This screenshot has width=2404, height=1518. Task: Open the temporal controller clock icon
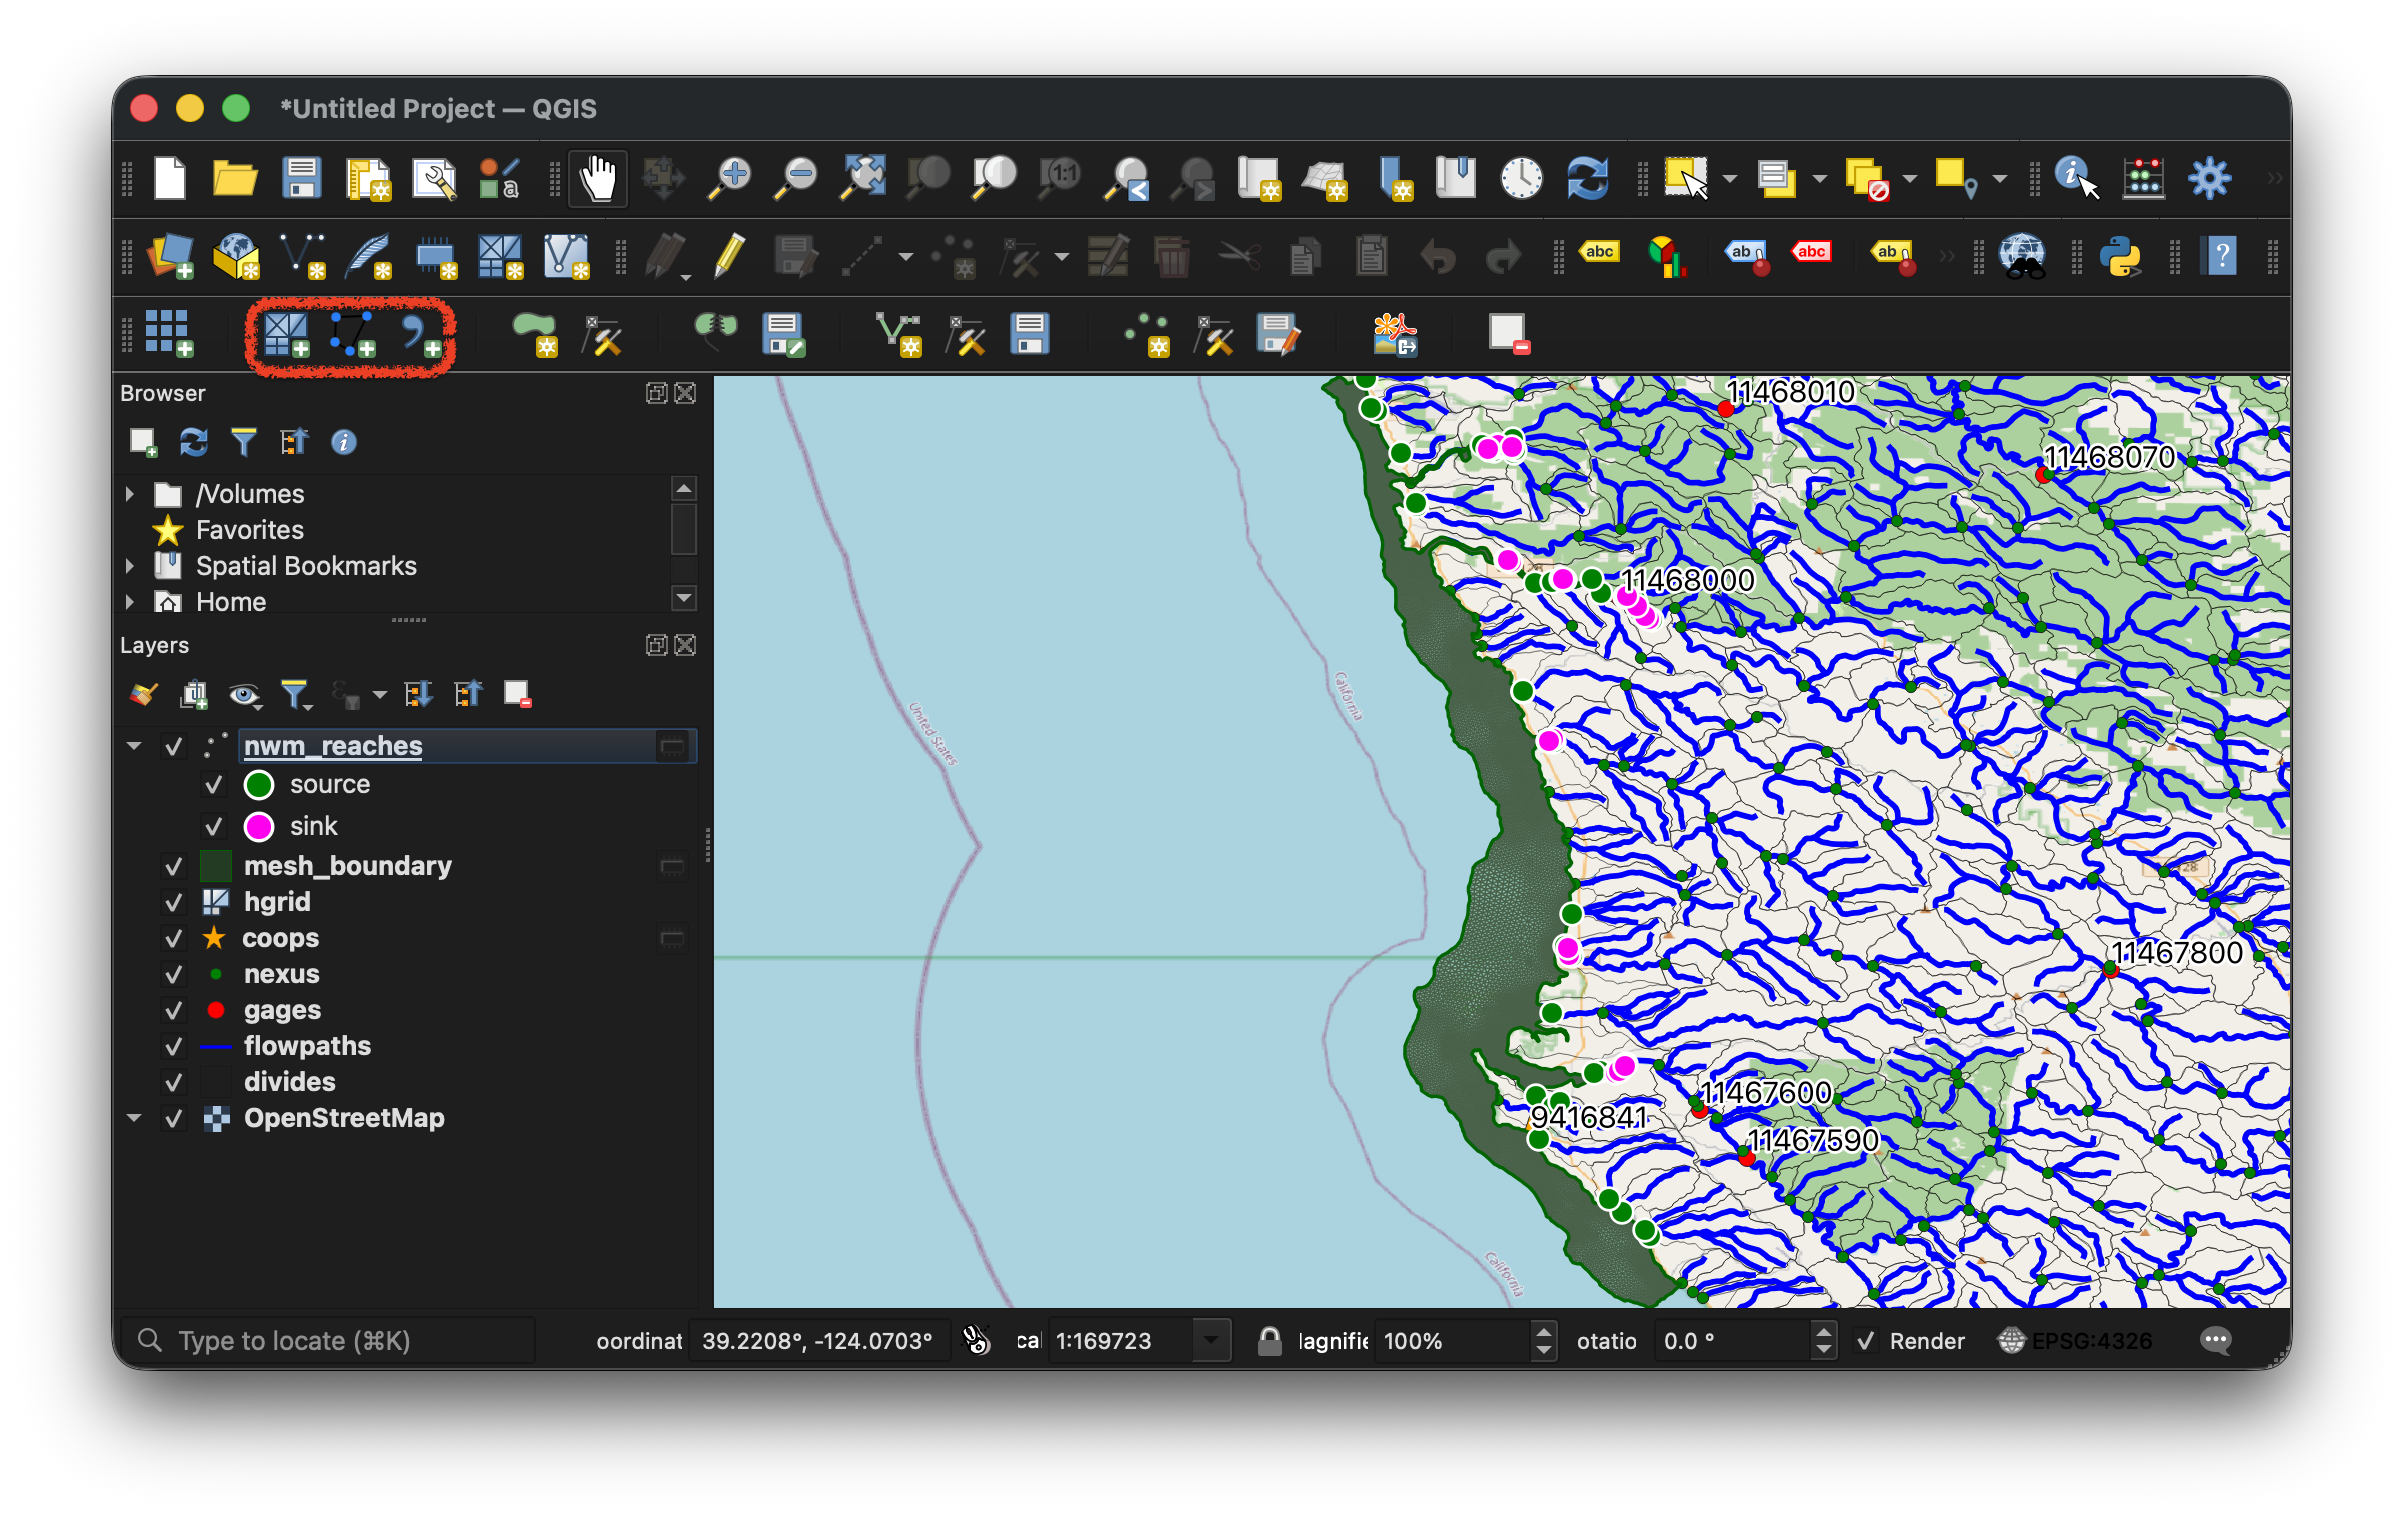click(x=1521, y=179)
